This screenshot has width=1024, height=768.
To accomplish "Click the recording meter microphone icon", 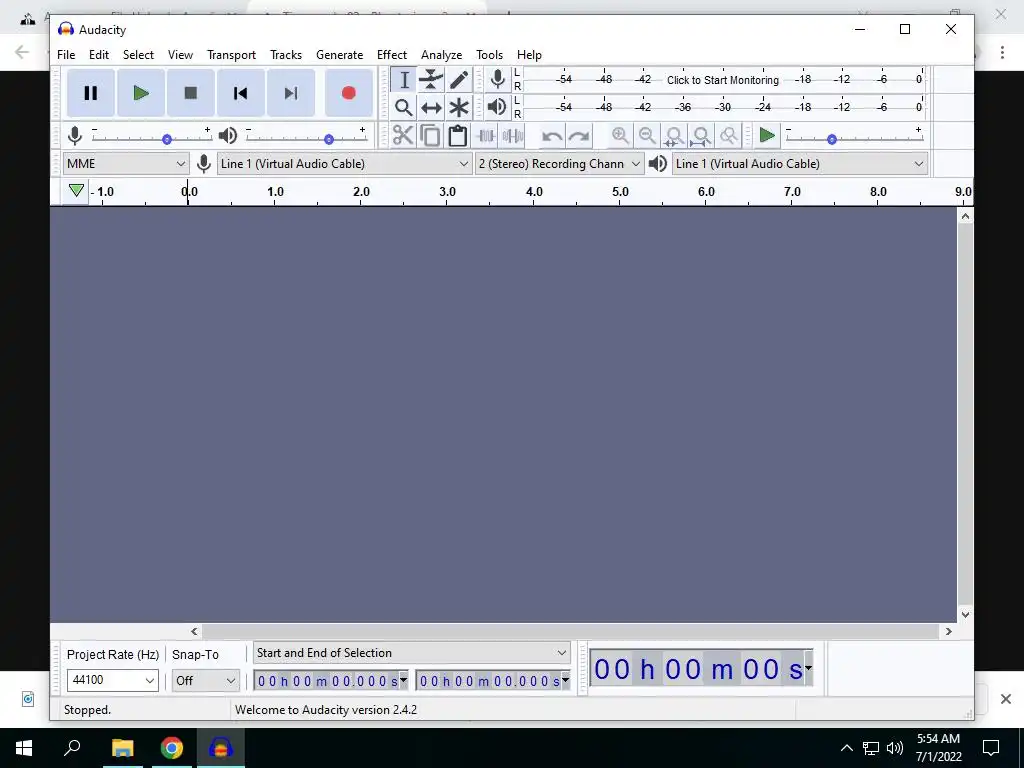I will (498, 80).
